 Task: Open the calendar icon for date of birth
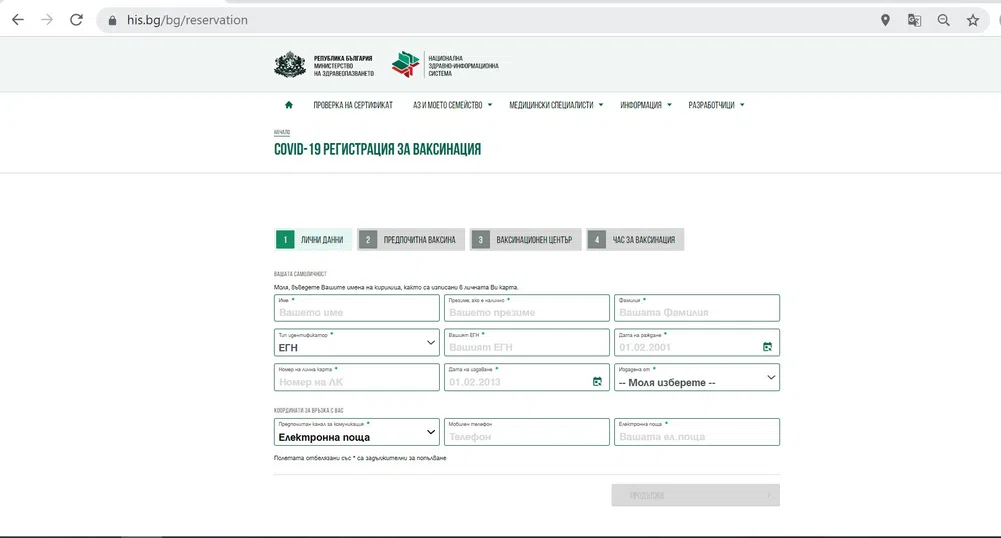(767, 347)
